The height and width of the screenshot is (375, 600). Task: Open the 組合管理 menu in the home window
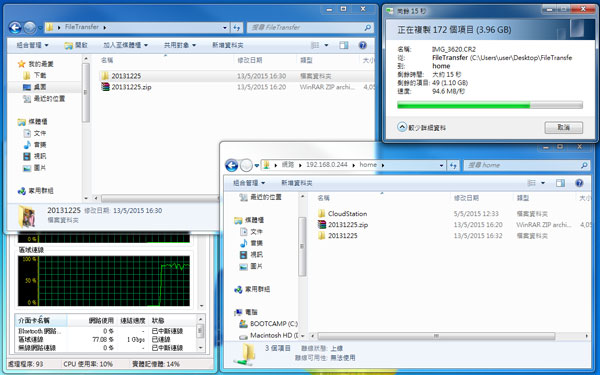coord(249,183)
